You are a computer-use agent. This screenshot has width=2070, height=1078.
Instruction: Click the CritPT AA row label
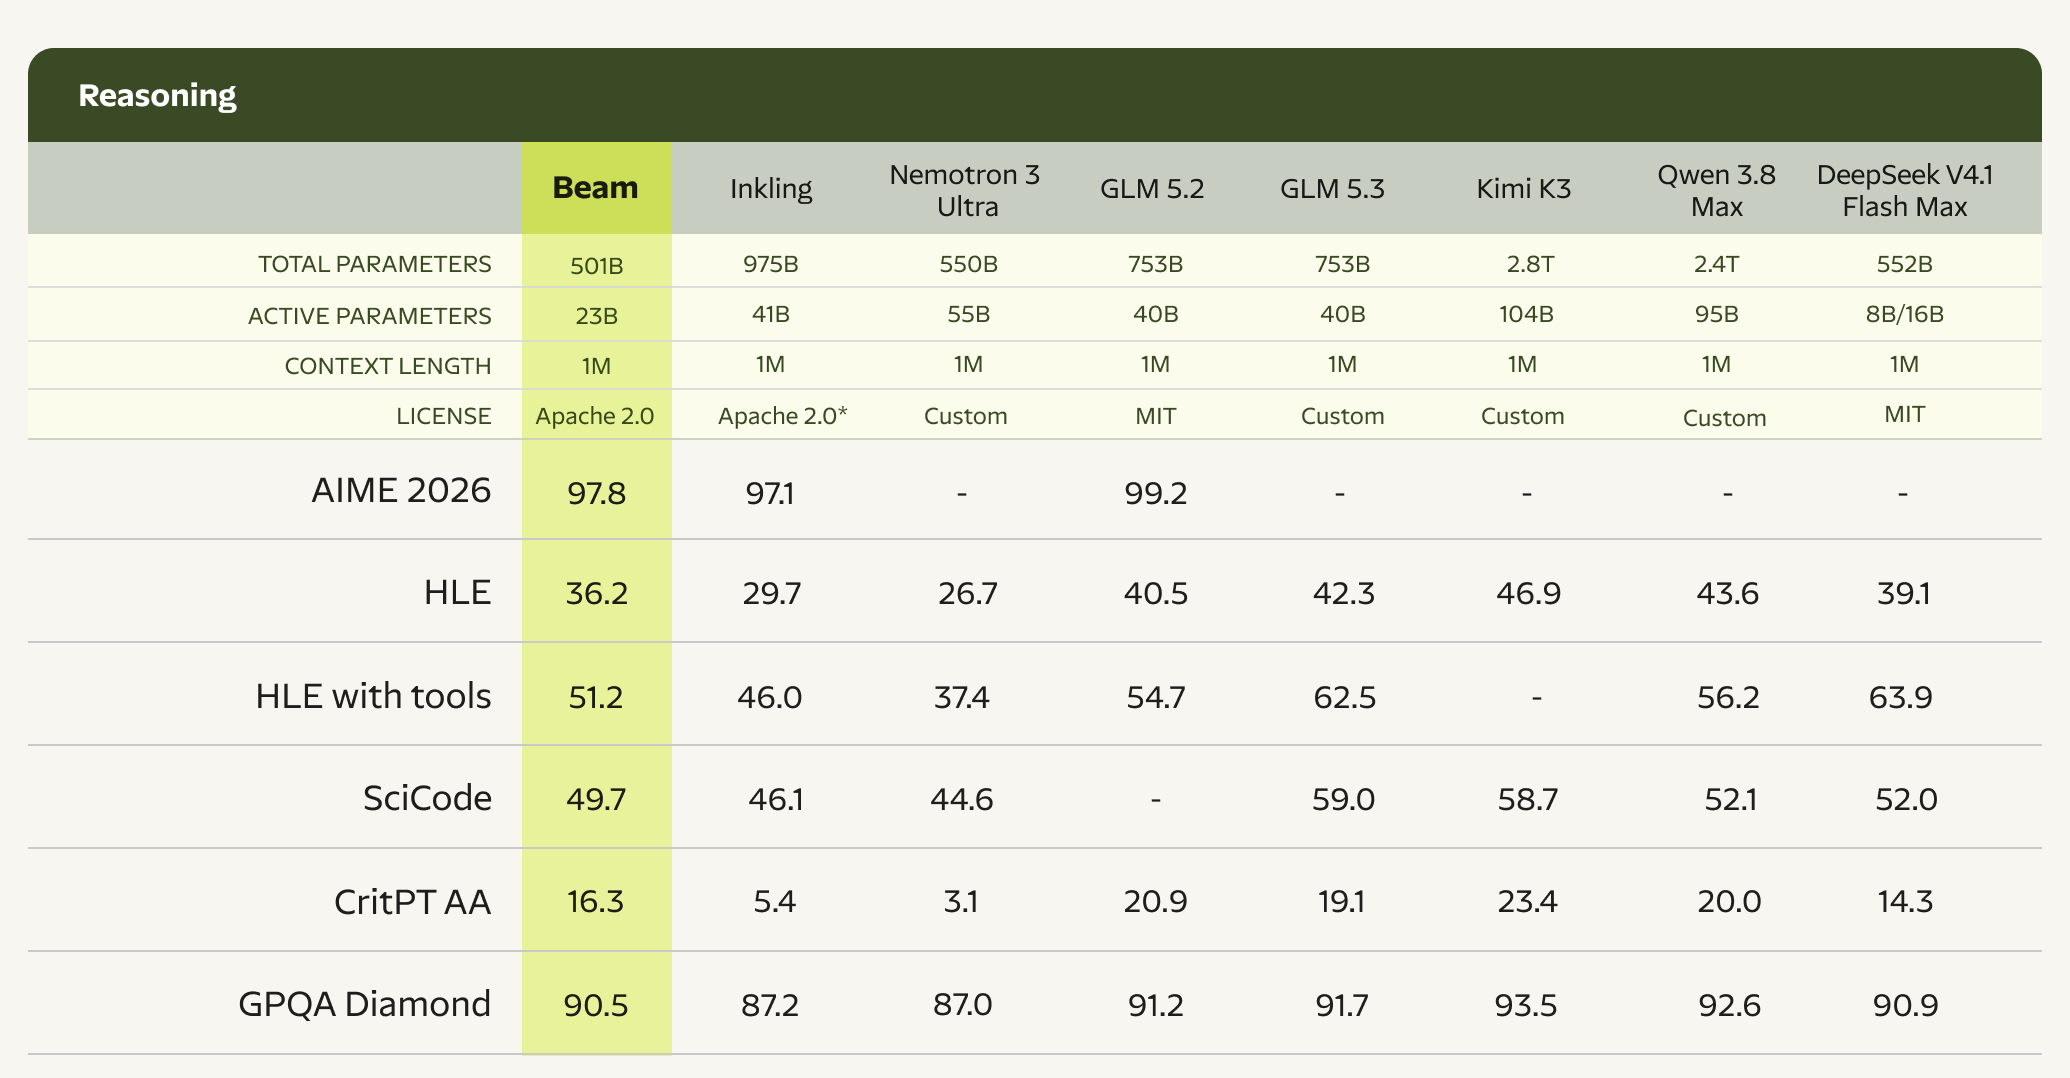(412, 902)
